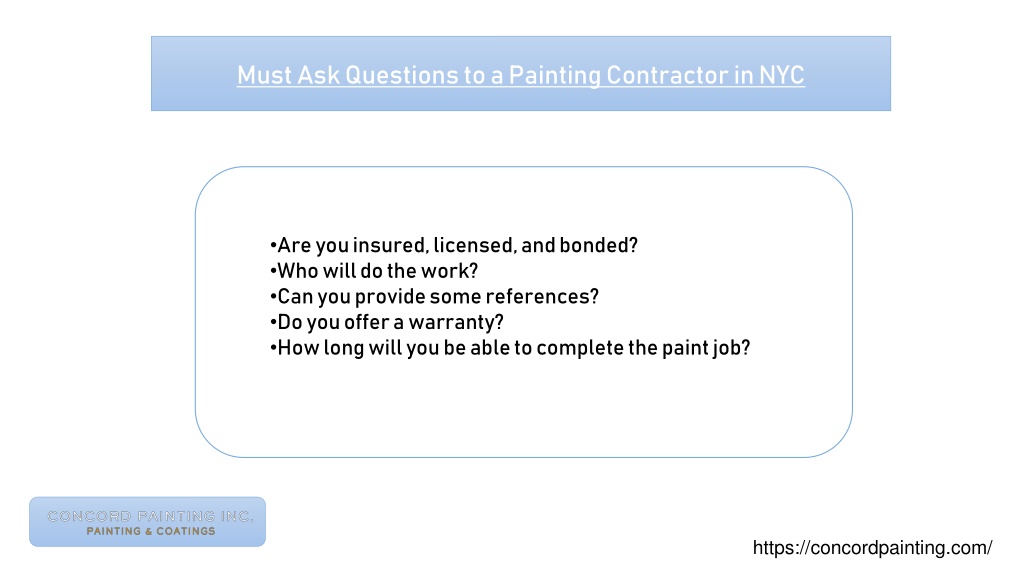Open the underlined Must Ask Questions title link
Image resolution: width=1024 pixels, height=576 pixels.
tap(520, 75)
